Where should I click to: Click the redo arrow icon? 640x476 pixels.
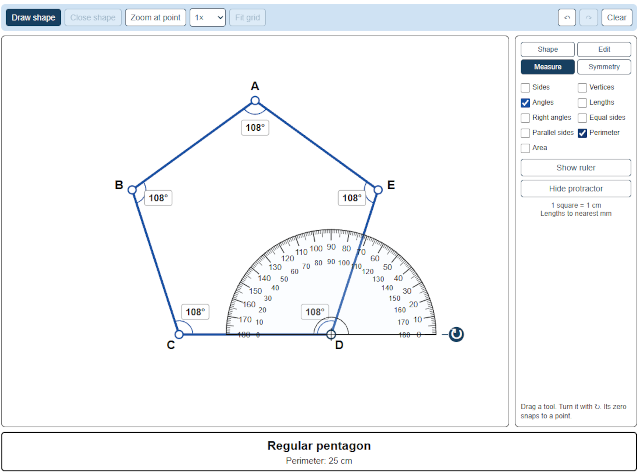589,18
